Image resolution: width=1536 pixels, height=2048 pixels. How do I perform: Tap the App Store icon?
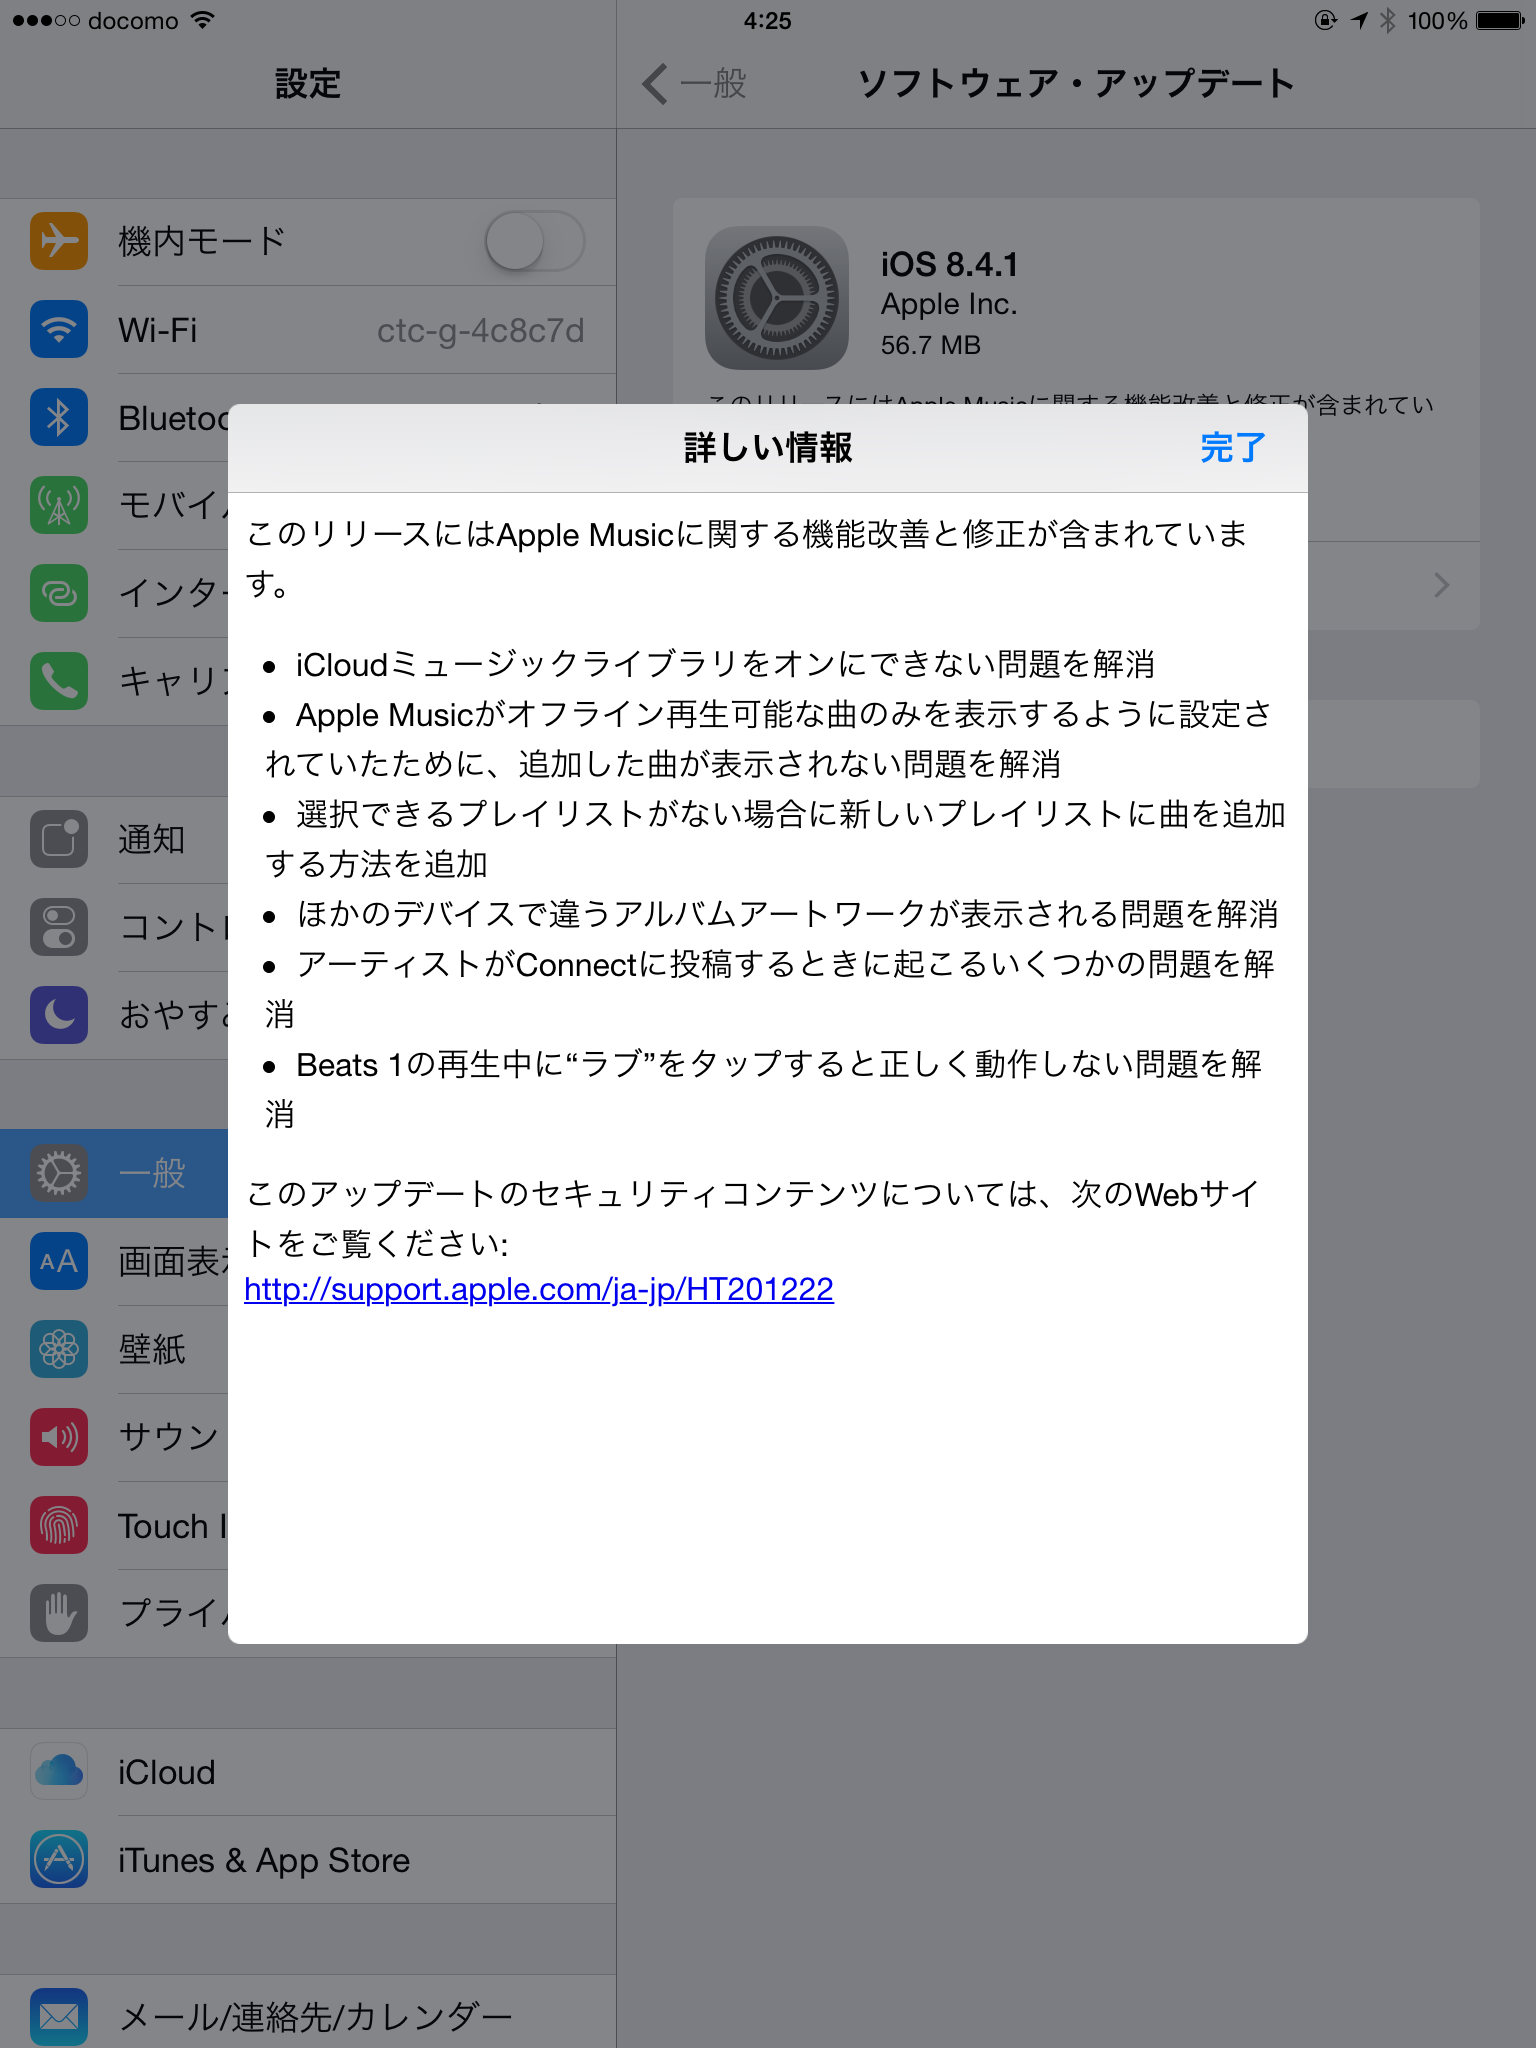(x=59, y=1859)
